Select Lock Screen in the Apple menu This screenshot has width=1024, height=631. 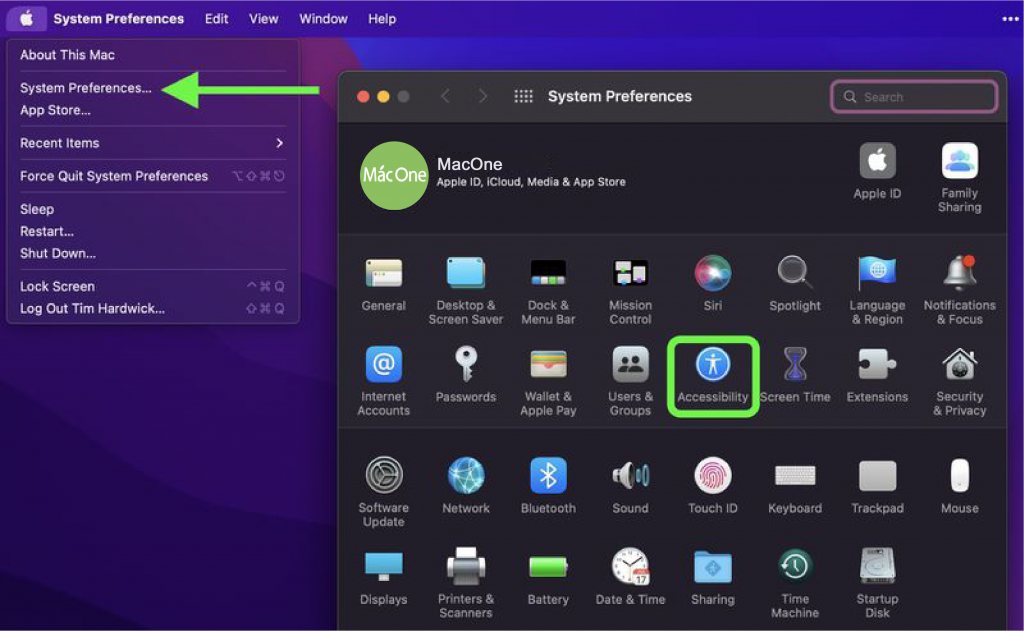(x=153, y=286)
